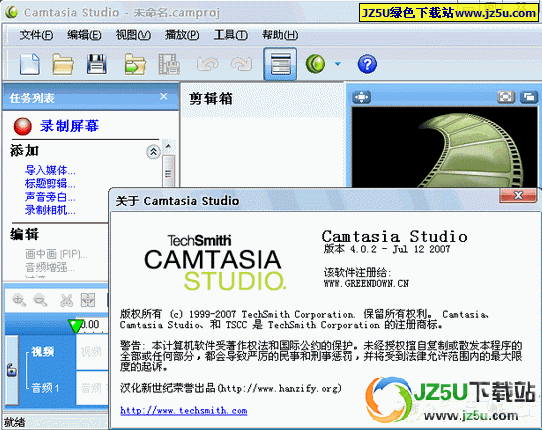
Task: Click the task list scrollbar thumb
Action: coord(168,171)
